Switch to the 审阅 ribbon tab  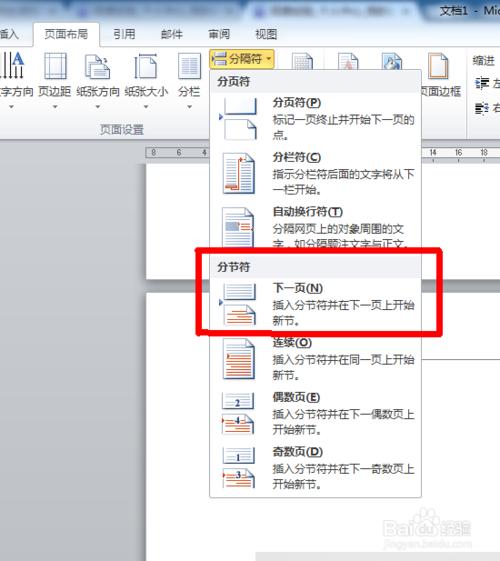(219, 34)
